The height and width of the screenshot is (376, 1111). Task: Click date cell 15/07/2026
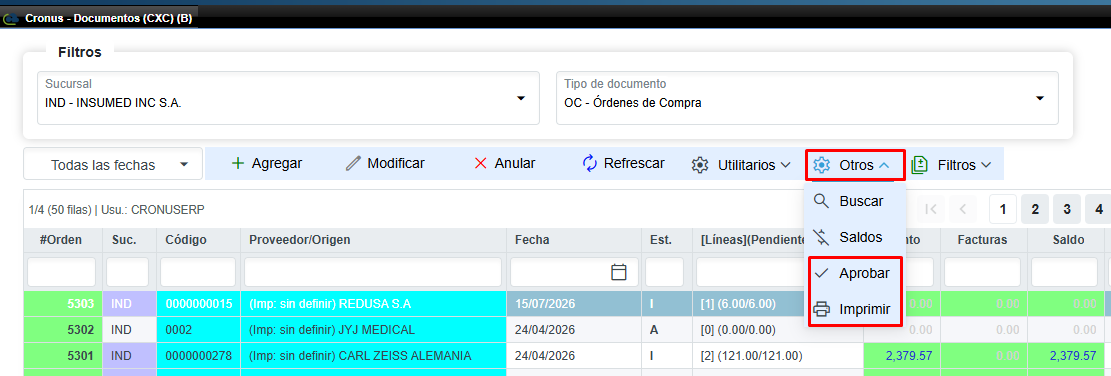(x=574, y=304)
